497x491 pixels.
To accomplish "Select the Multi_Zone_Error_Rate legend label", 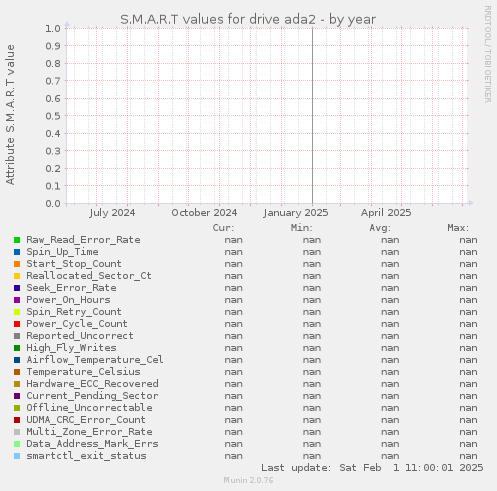I will pyautogui.click(x=89, y=432).
